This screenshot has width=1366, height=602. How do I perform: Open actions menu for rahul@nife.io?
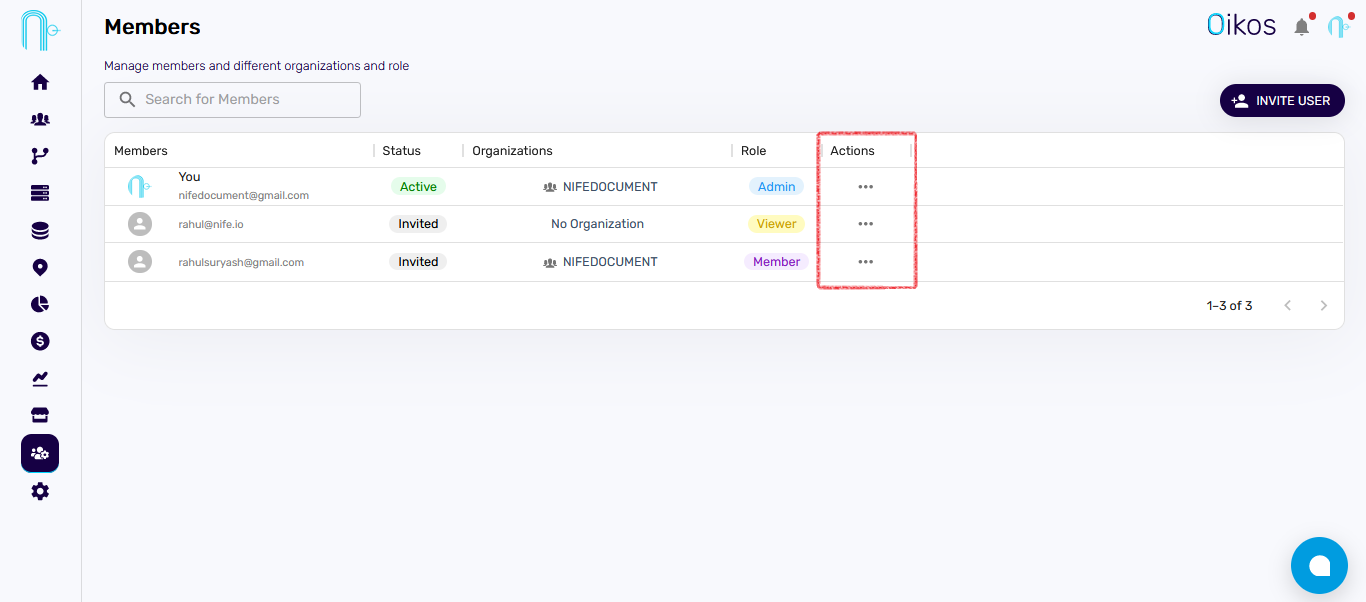click(865, 224)
